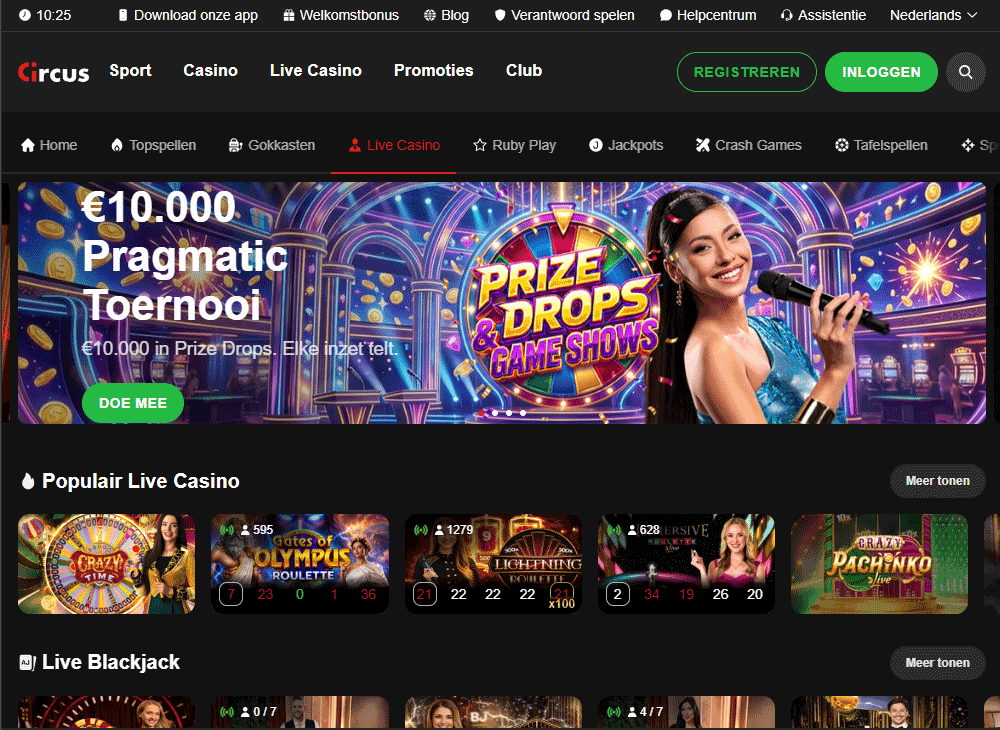Select the Live Casino category tab

point(394,145)
